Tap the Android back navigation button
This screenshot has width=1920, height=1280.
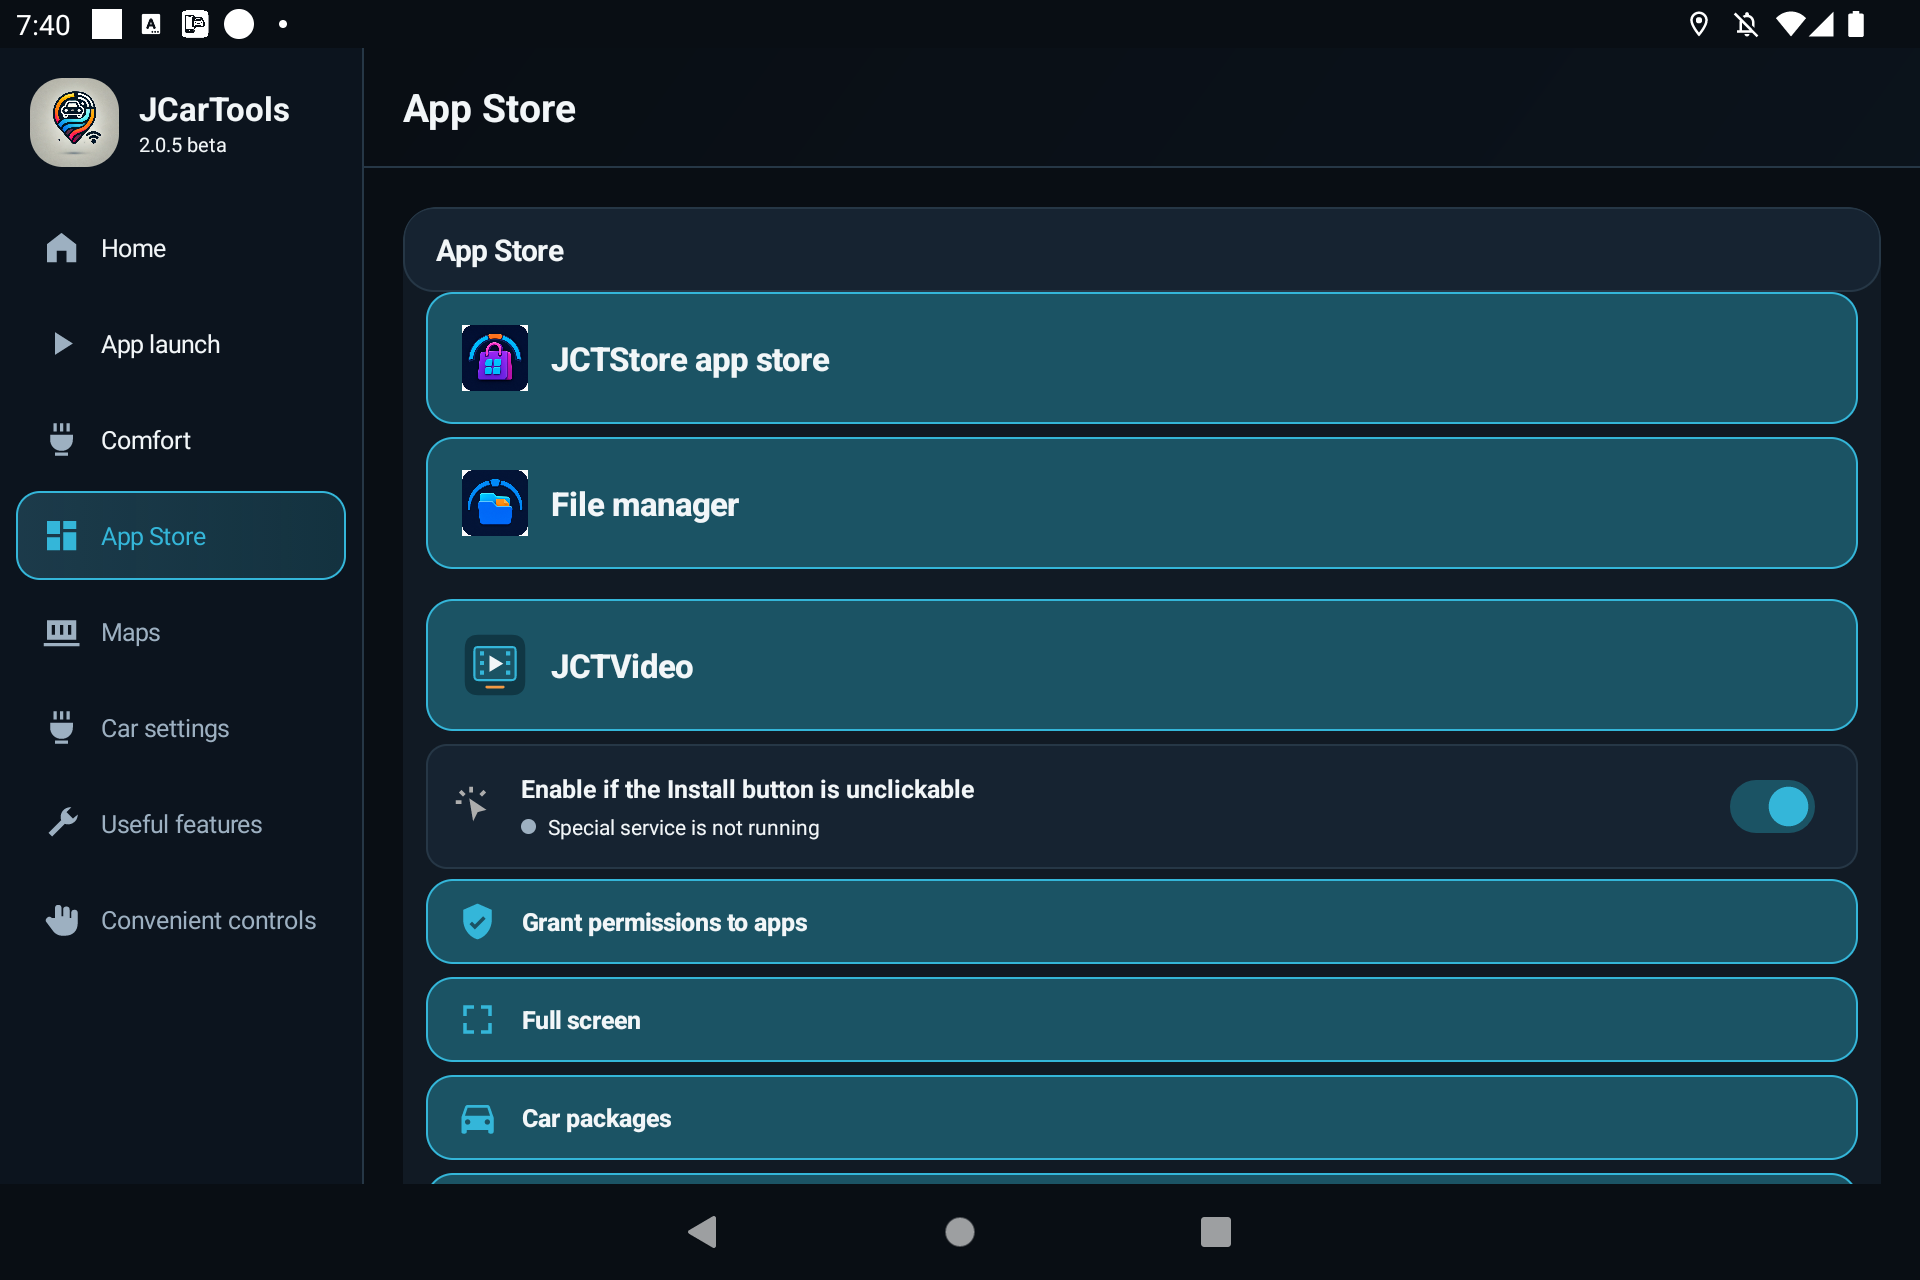tap(703, 1232)
